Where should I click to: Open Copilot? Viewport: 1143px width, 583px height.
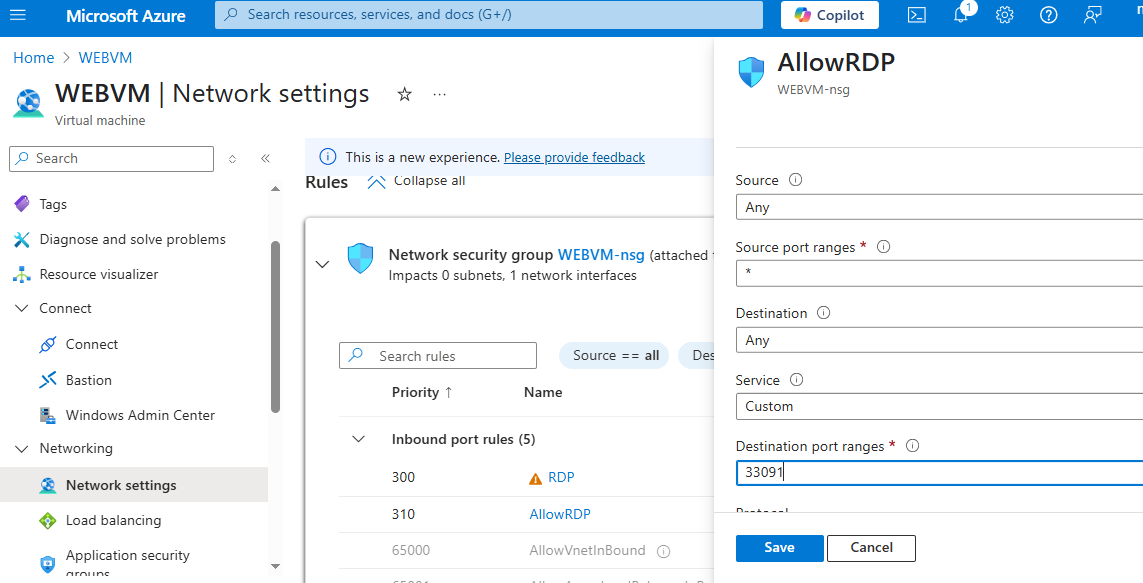[x=830, y=15]
